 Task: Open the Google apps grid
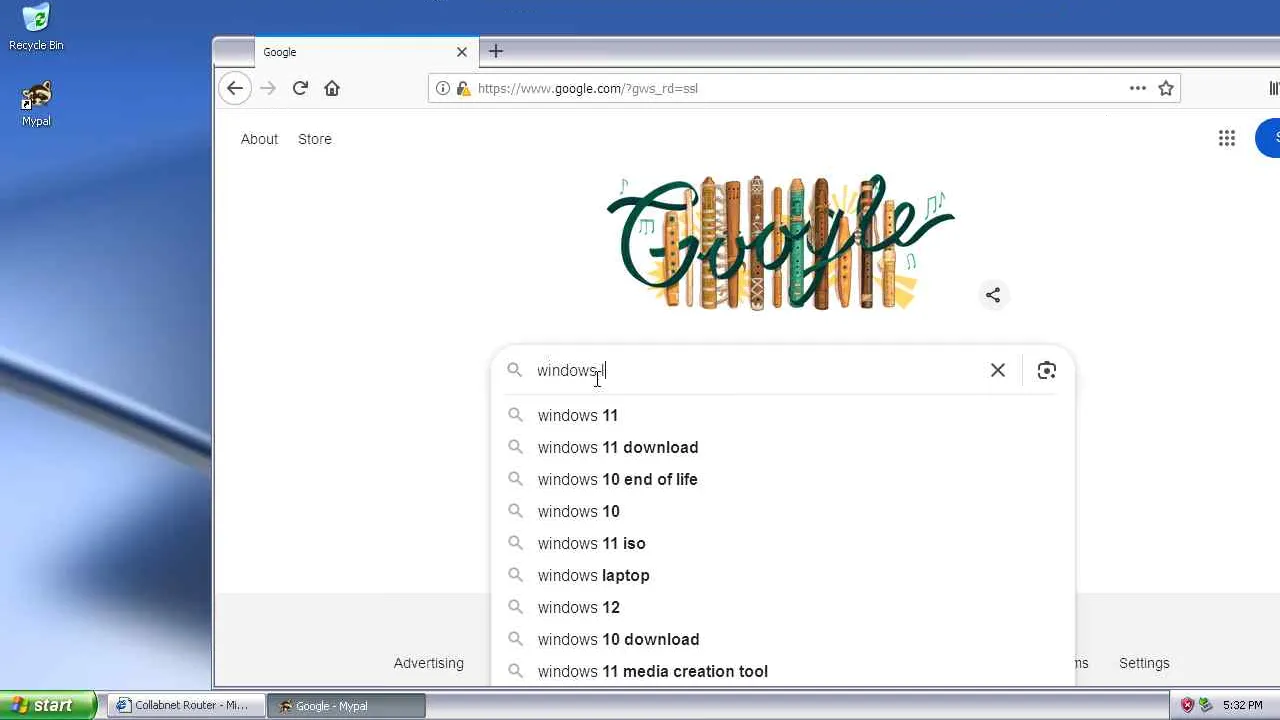[x=1227, y=138]
